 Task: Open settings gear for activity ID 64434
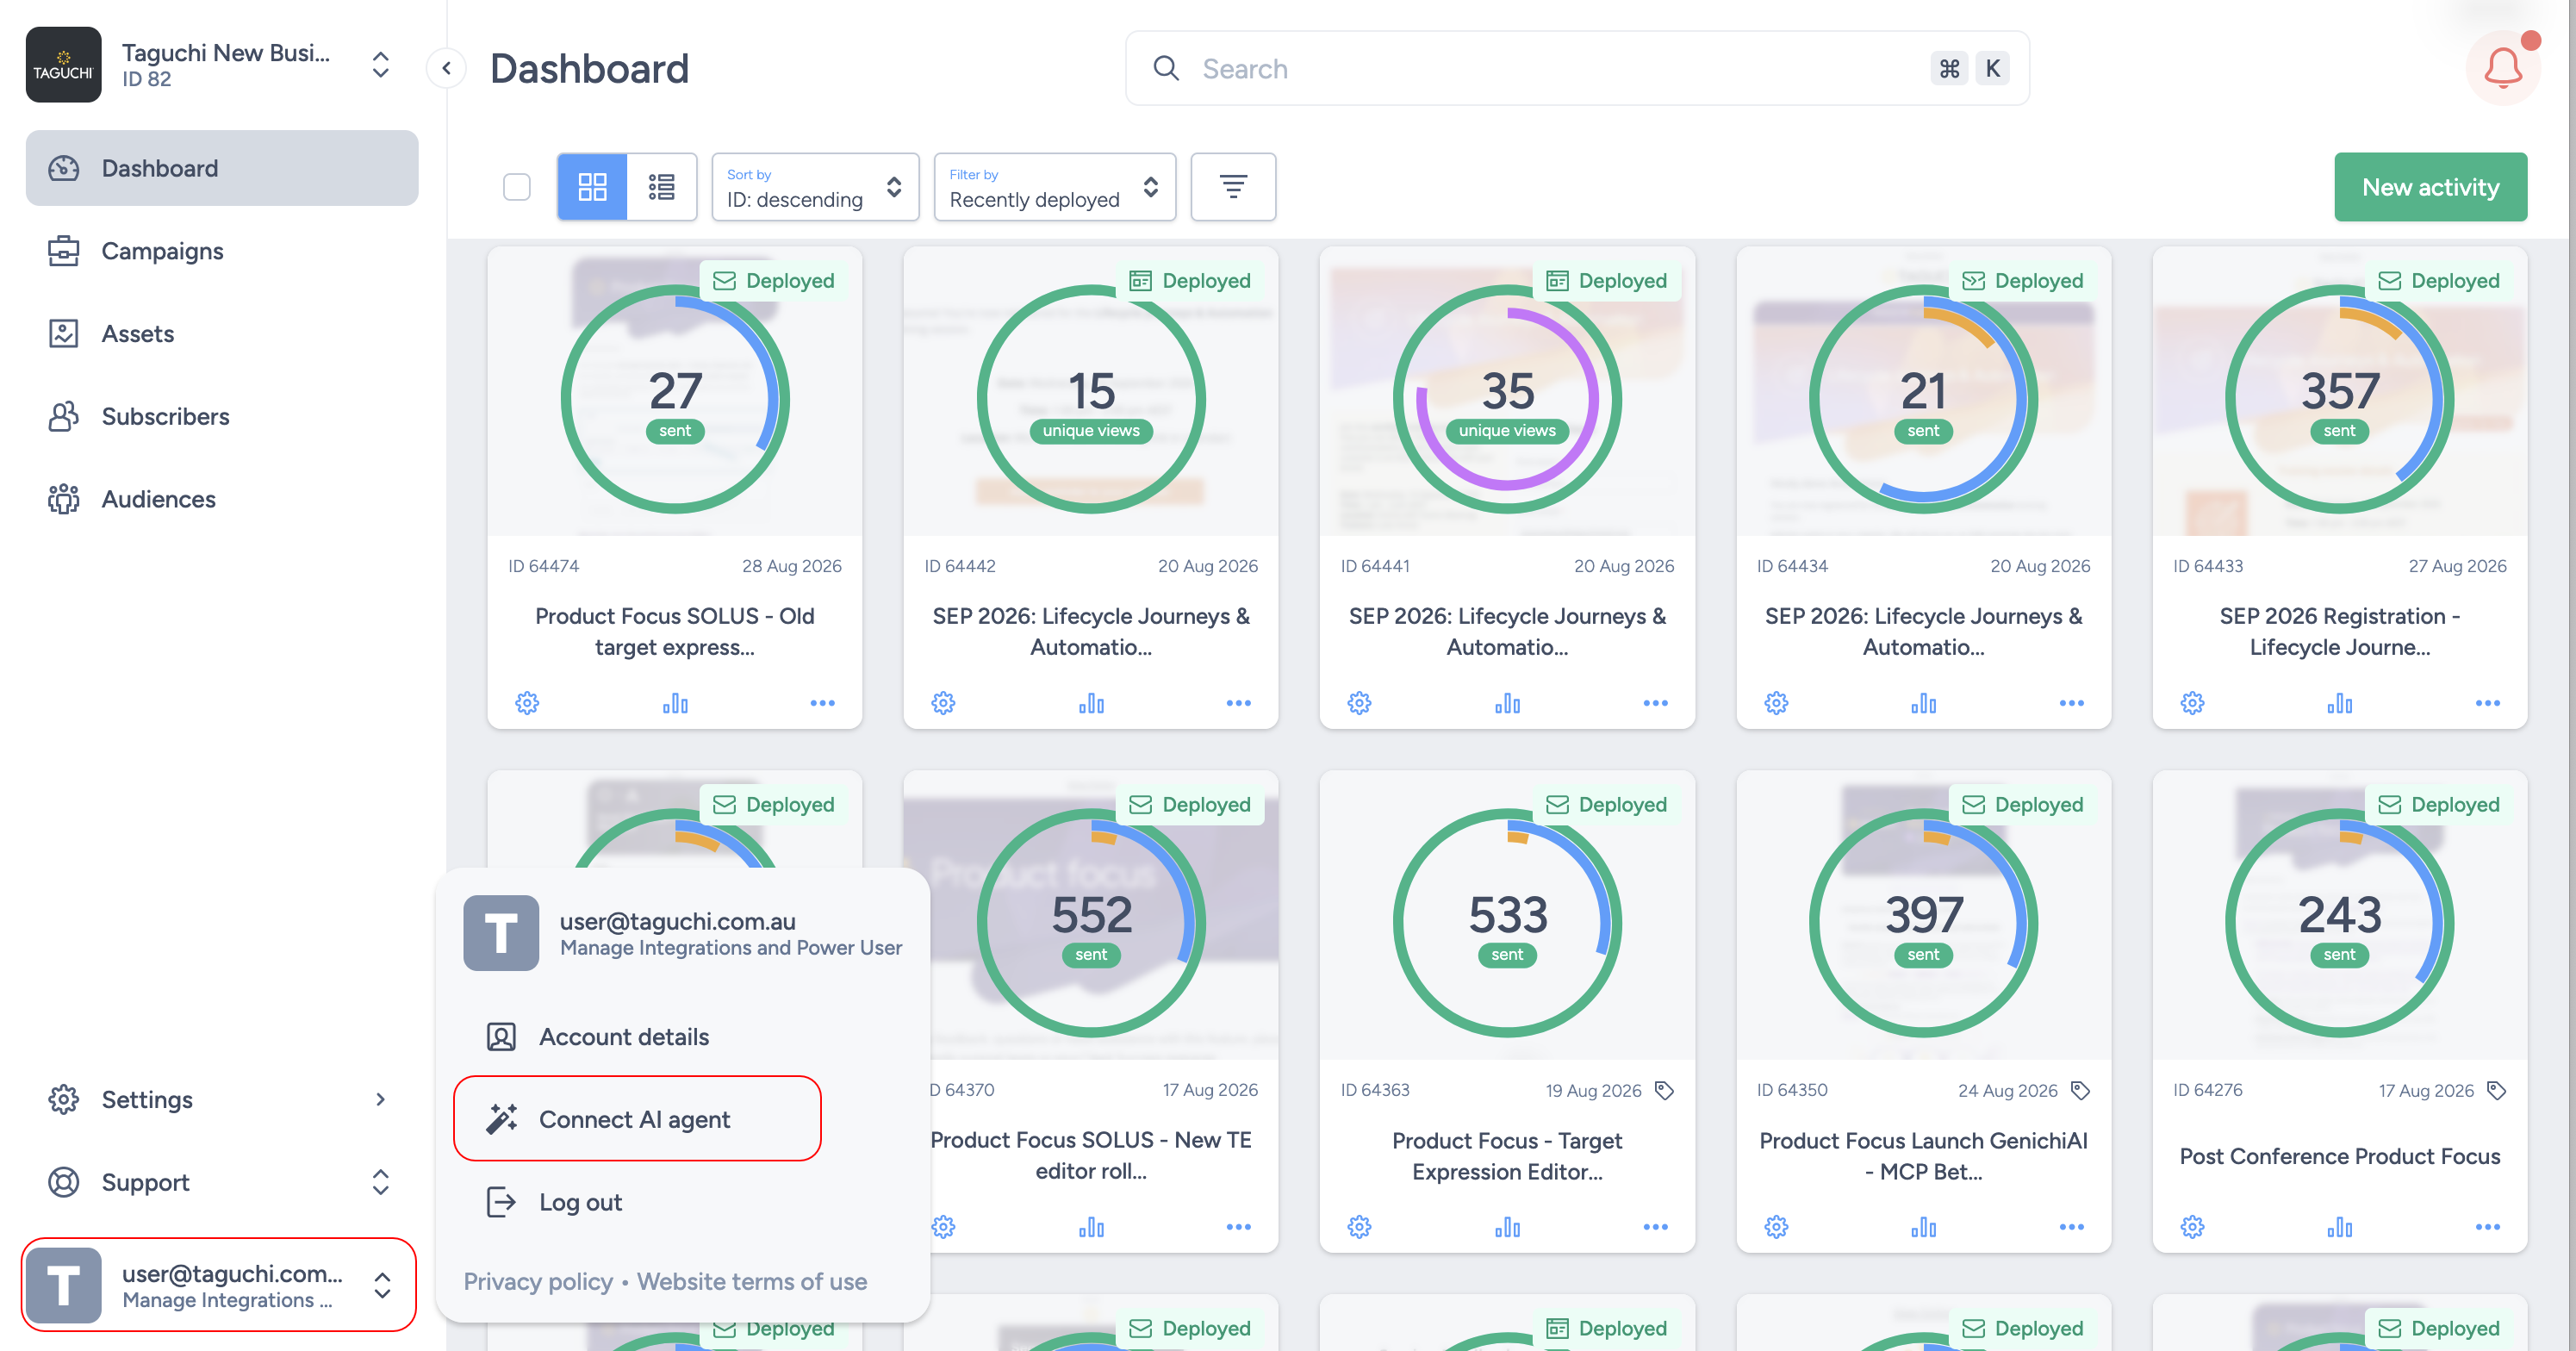pos(1776,703)
